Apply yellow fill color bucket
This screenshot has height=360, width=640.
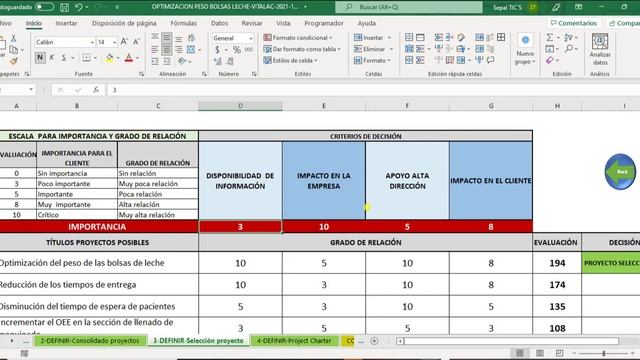click(109, 58)
